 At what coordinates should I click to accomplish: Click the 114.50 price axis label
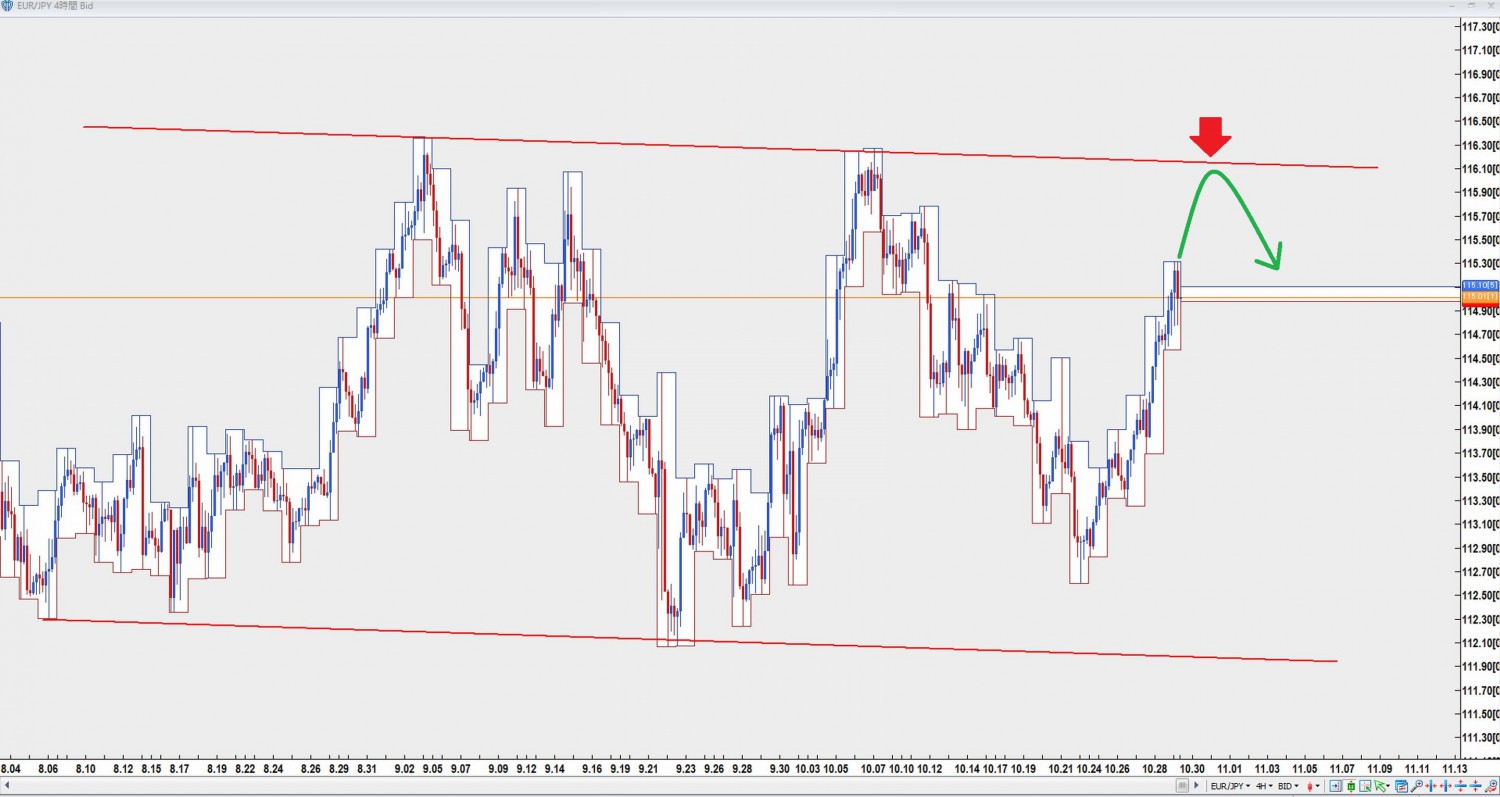point(1479,358)
